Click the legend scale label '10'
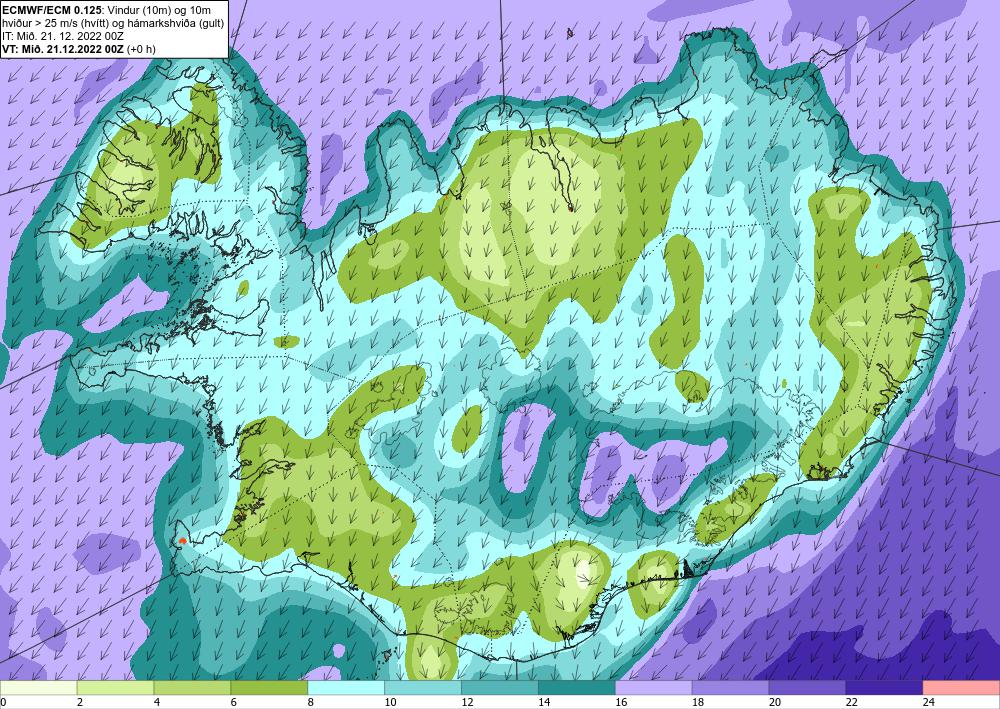The width and height of the screenshot is (1000, 709). click(x=390, y=703)
